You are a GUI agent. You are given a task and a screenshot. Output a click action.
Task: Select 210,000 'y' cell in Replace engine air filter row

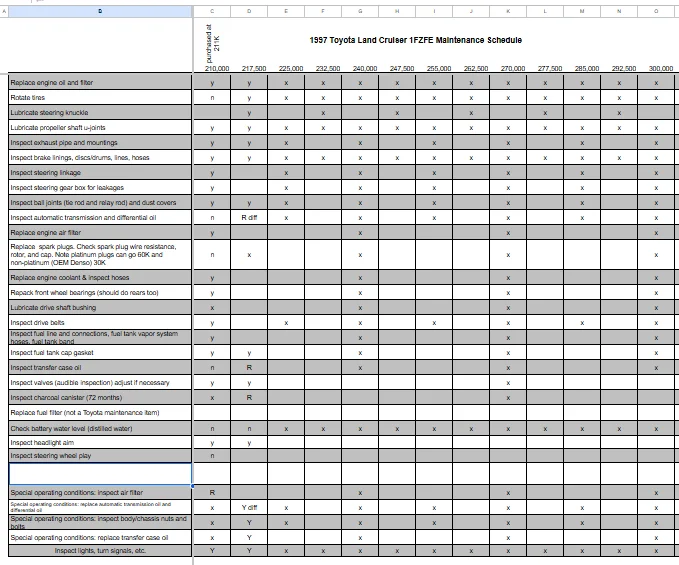212,232
